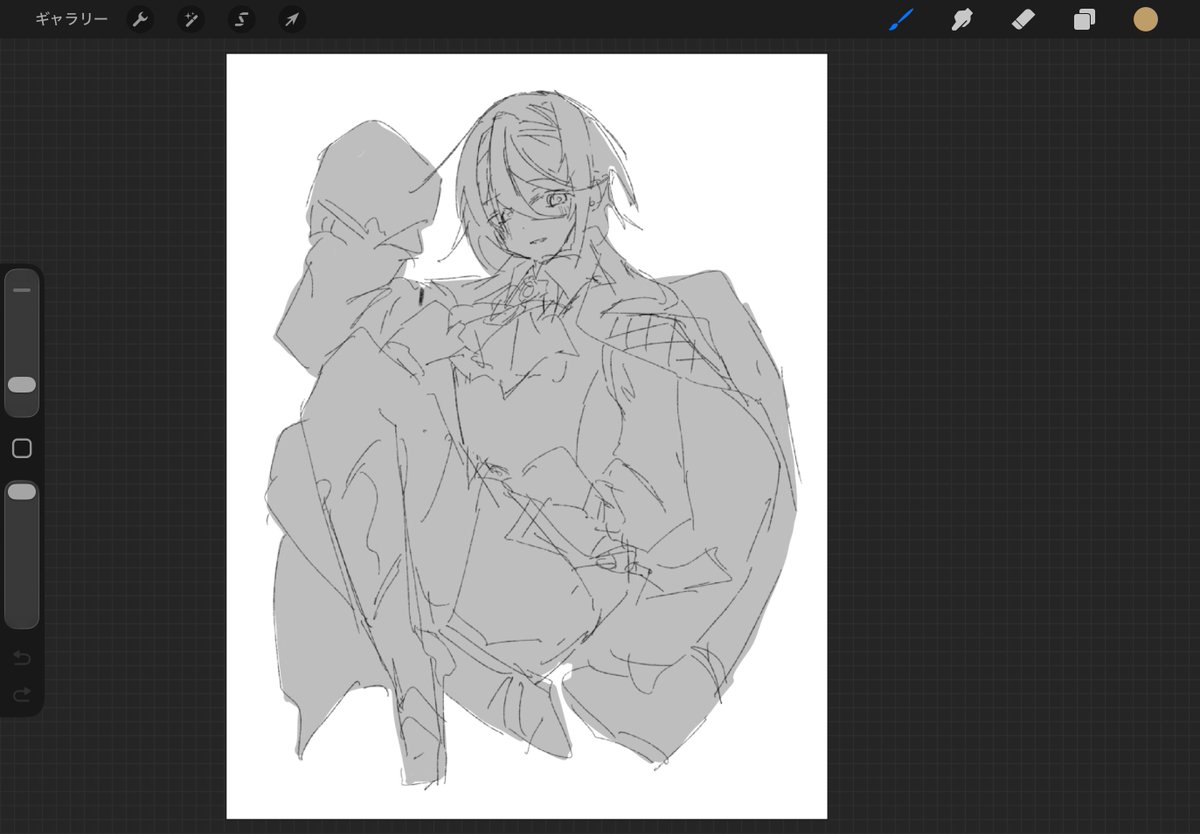Screen dimensions: 1200x834
Task: Open the active color picker swatch
Action: (1145, 19)
